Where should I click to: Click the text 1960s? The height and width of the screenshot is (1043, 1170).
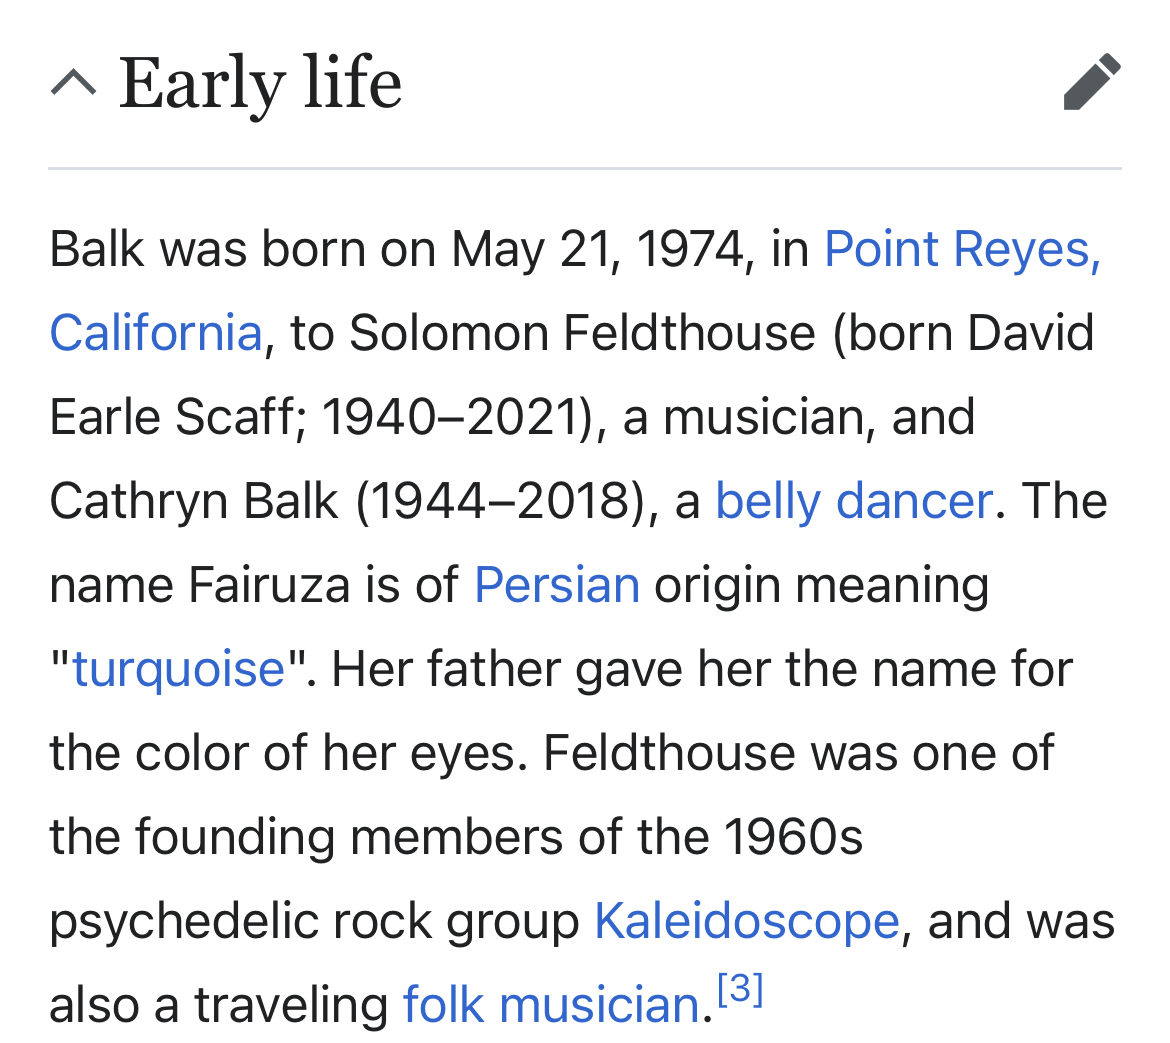point(793,837)
